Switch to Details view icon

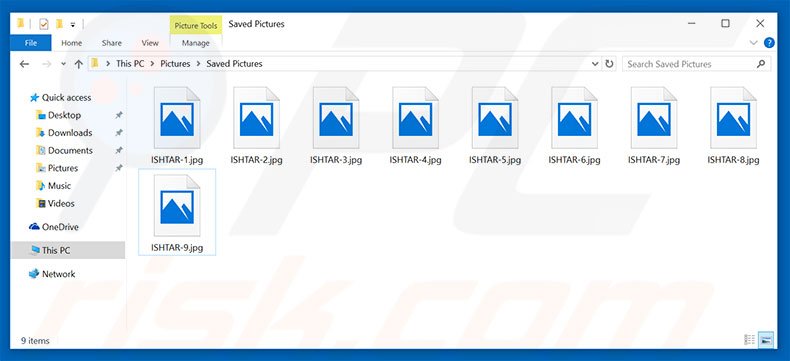(749, 340)
